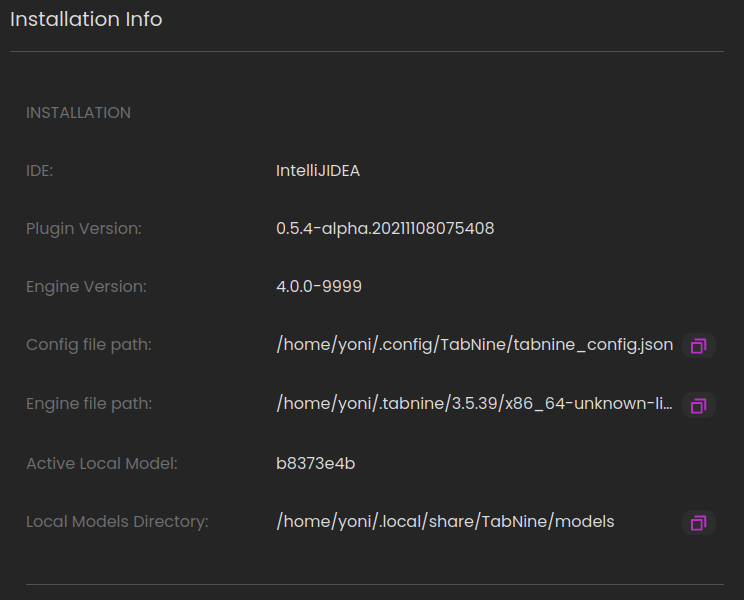The image size is (744, 600).
Task: Copy the local models directory path
Action: point(698,523)
